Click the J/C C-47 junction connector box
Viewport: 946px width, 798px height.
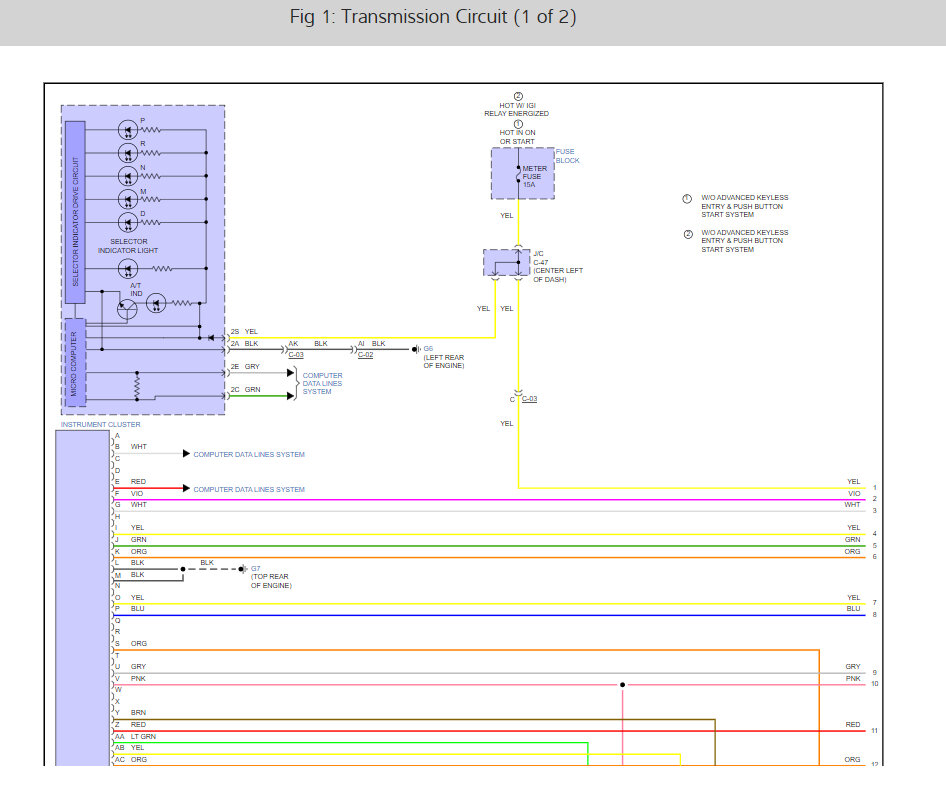pos(507,263)
